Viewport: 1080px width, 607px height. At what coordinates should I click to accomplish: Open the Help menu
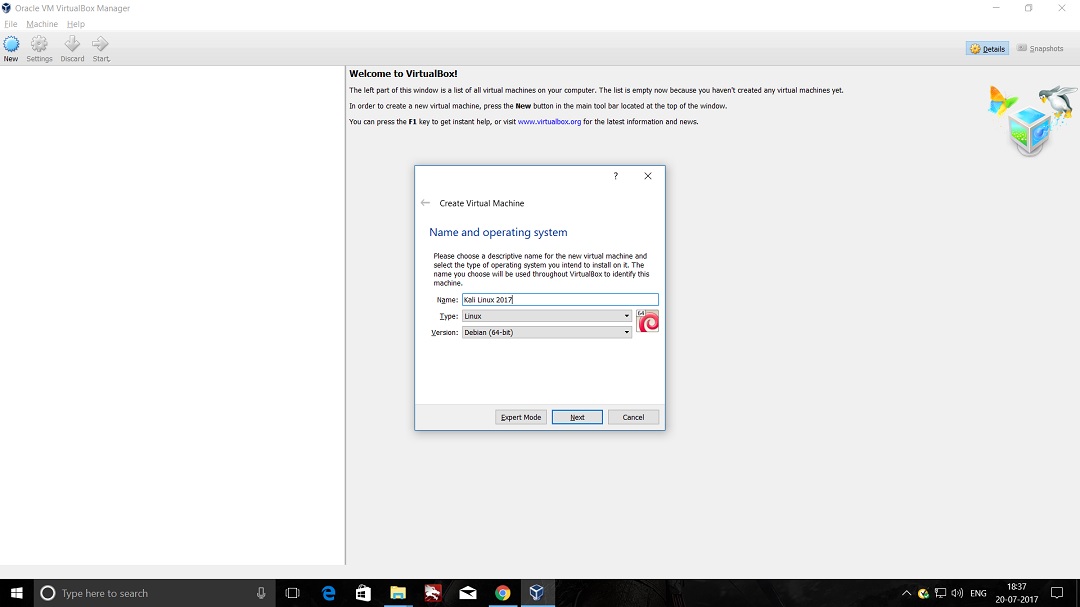coord(76,24)
